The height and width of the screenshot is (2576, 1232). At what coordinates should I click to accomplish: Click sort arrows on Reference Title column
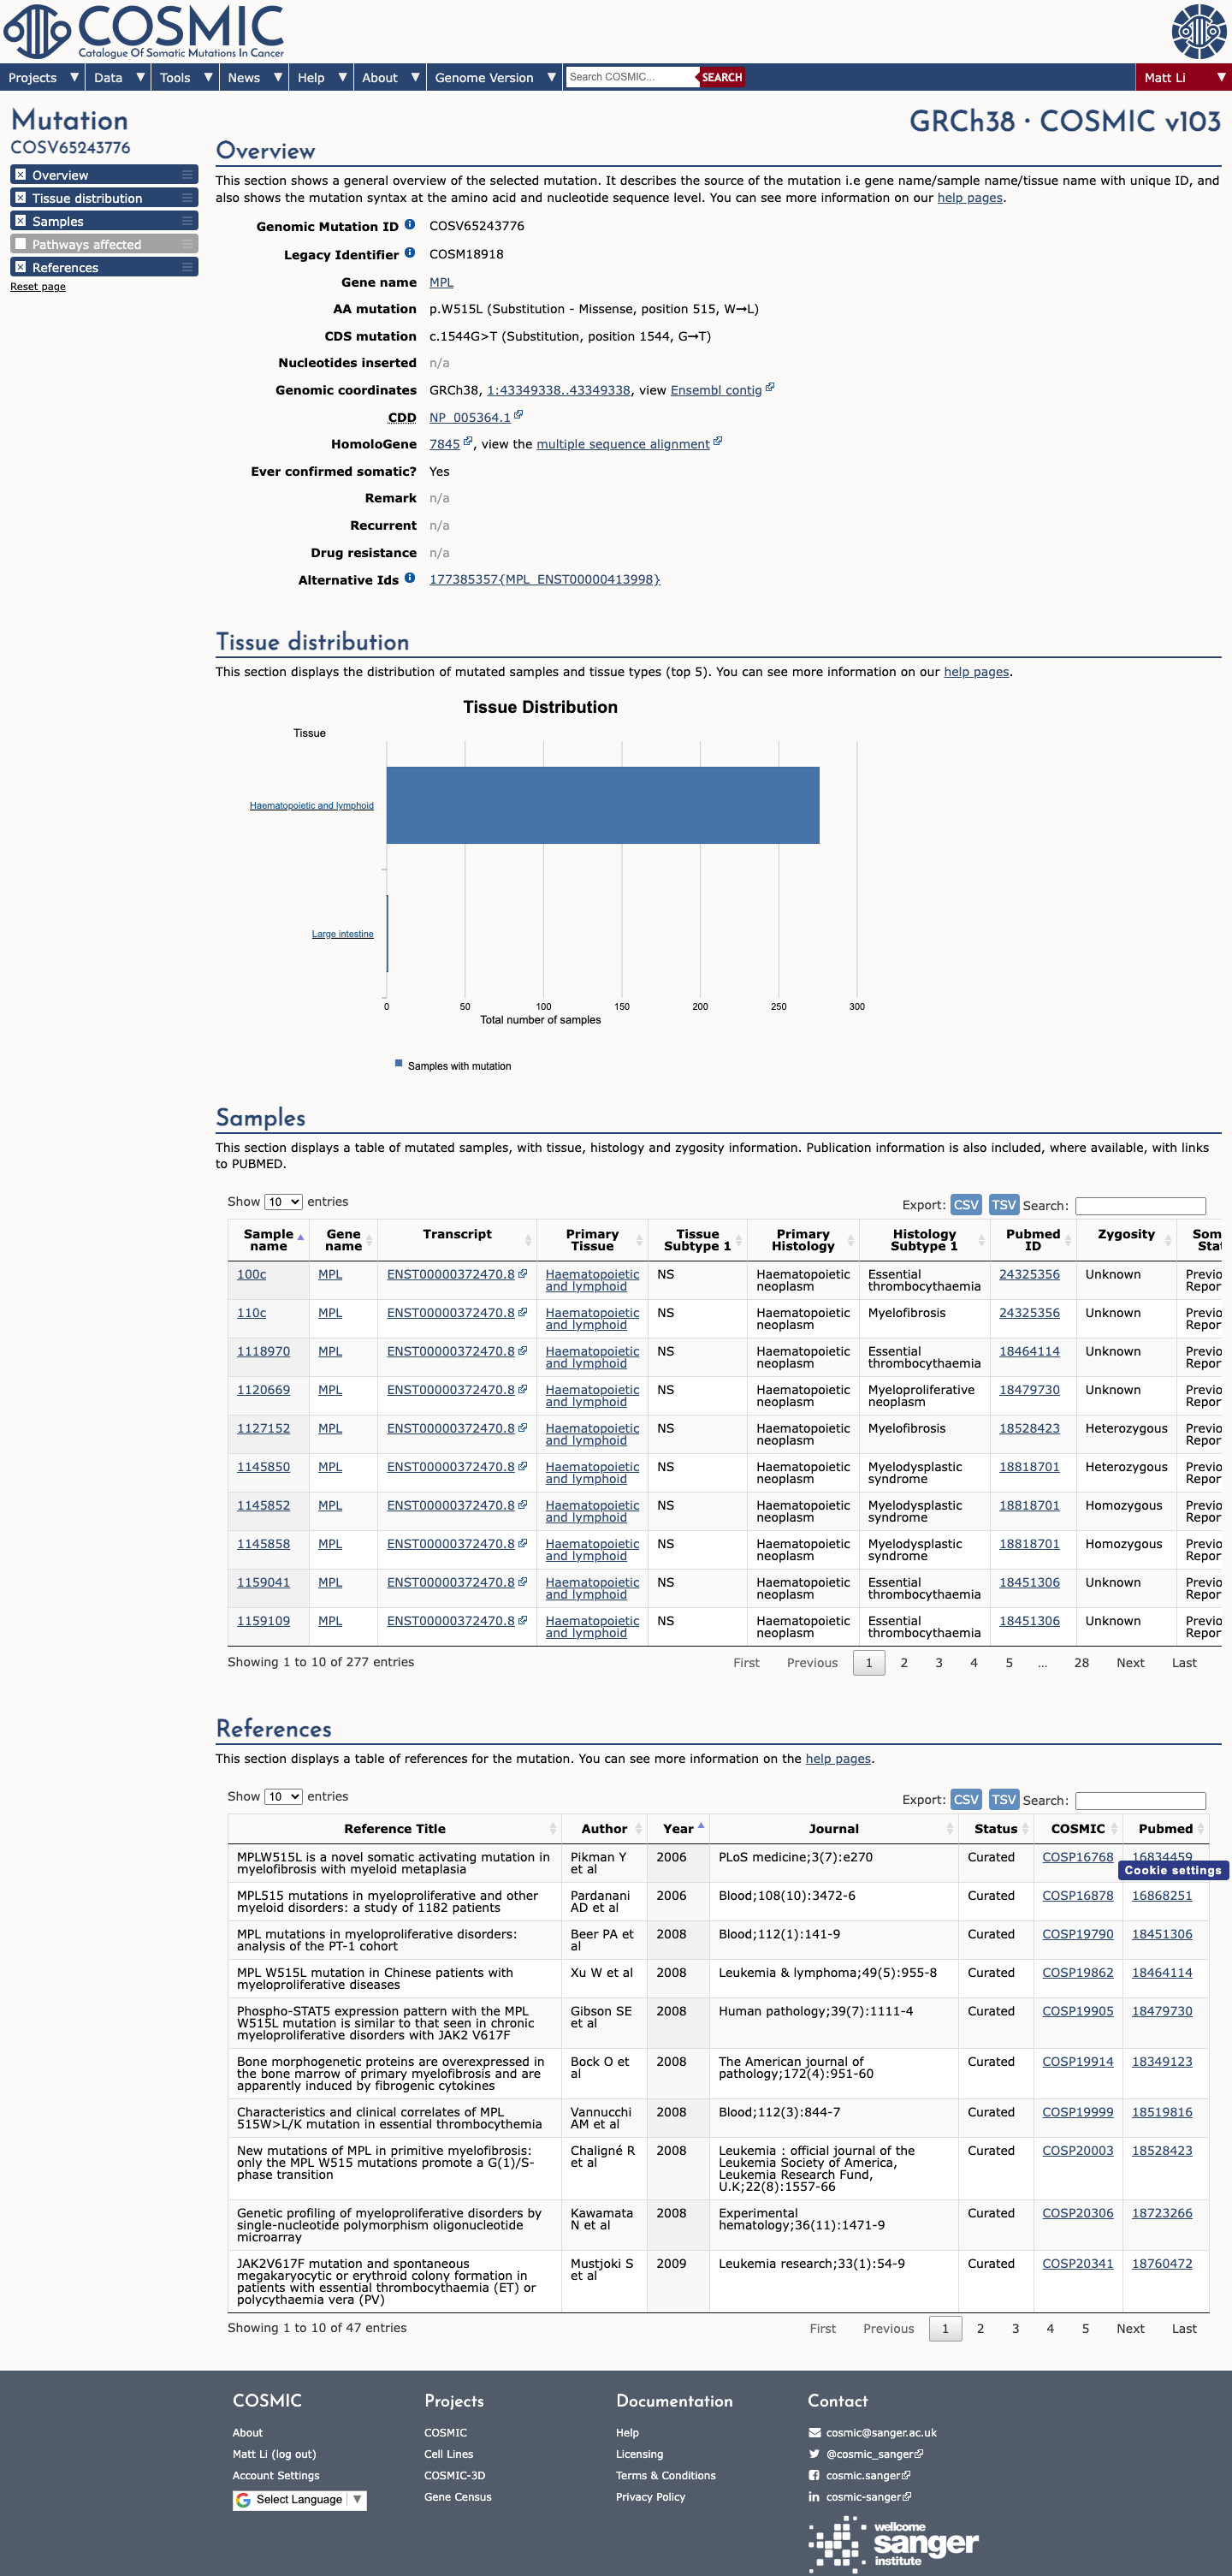tap(553, 1828)
